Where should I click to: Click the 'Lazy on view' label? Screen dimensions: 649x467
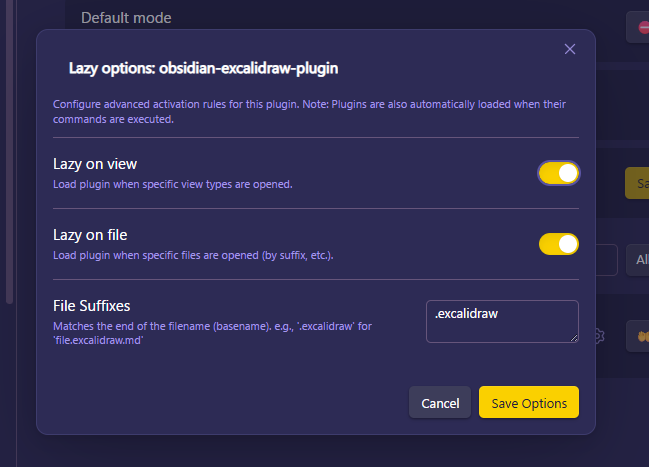coord(95,164)
